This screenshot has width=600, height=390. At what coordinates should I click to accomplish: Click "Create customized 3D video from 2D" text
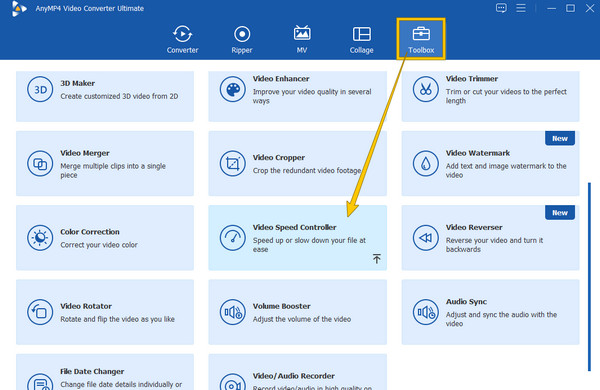coord(119,96)
